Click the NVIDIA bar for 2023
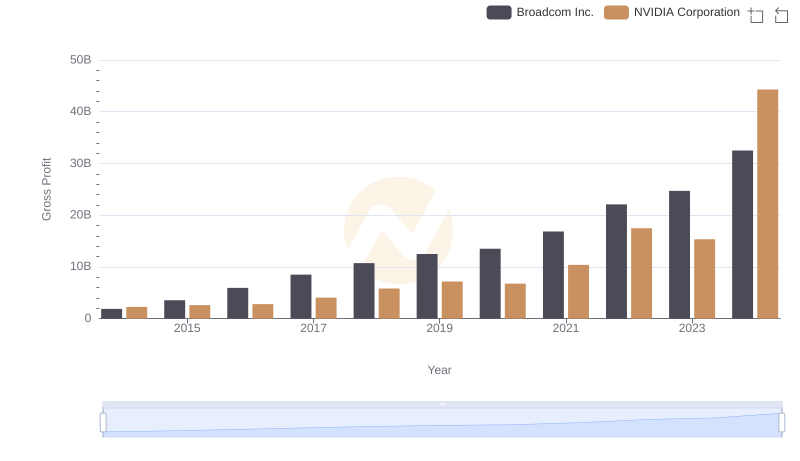This screenshot has height=461, width=800. point(705,279)
